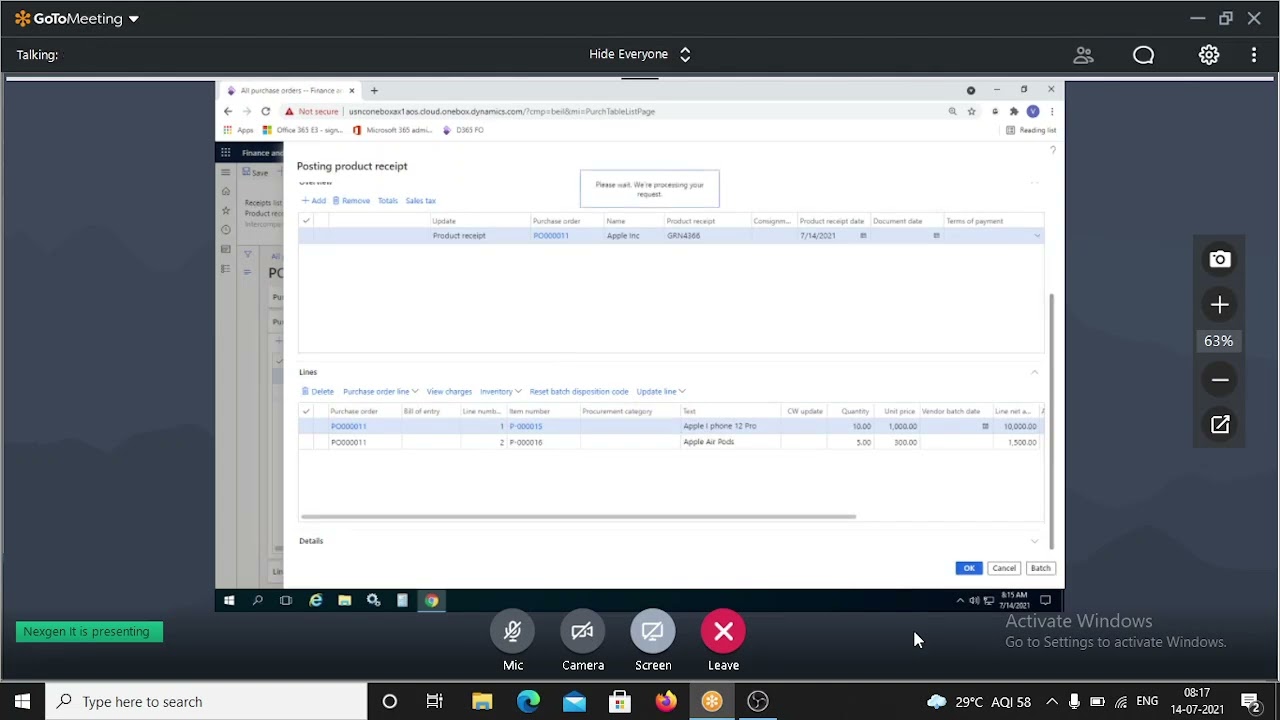Click the help question mark icon

1052,150
